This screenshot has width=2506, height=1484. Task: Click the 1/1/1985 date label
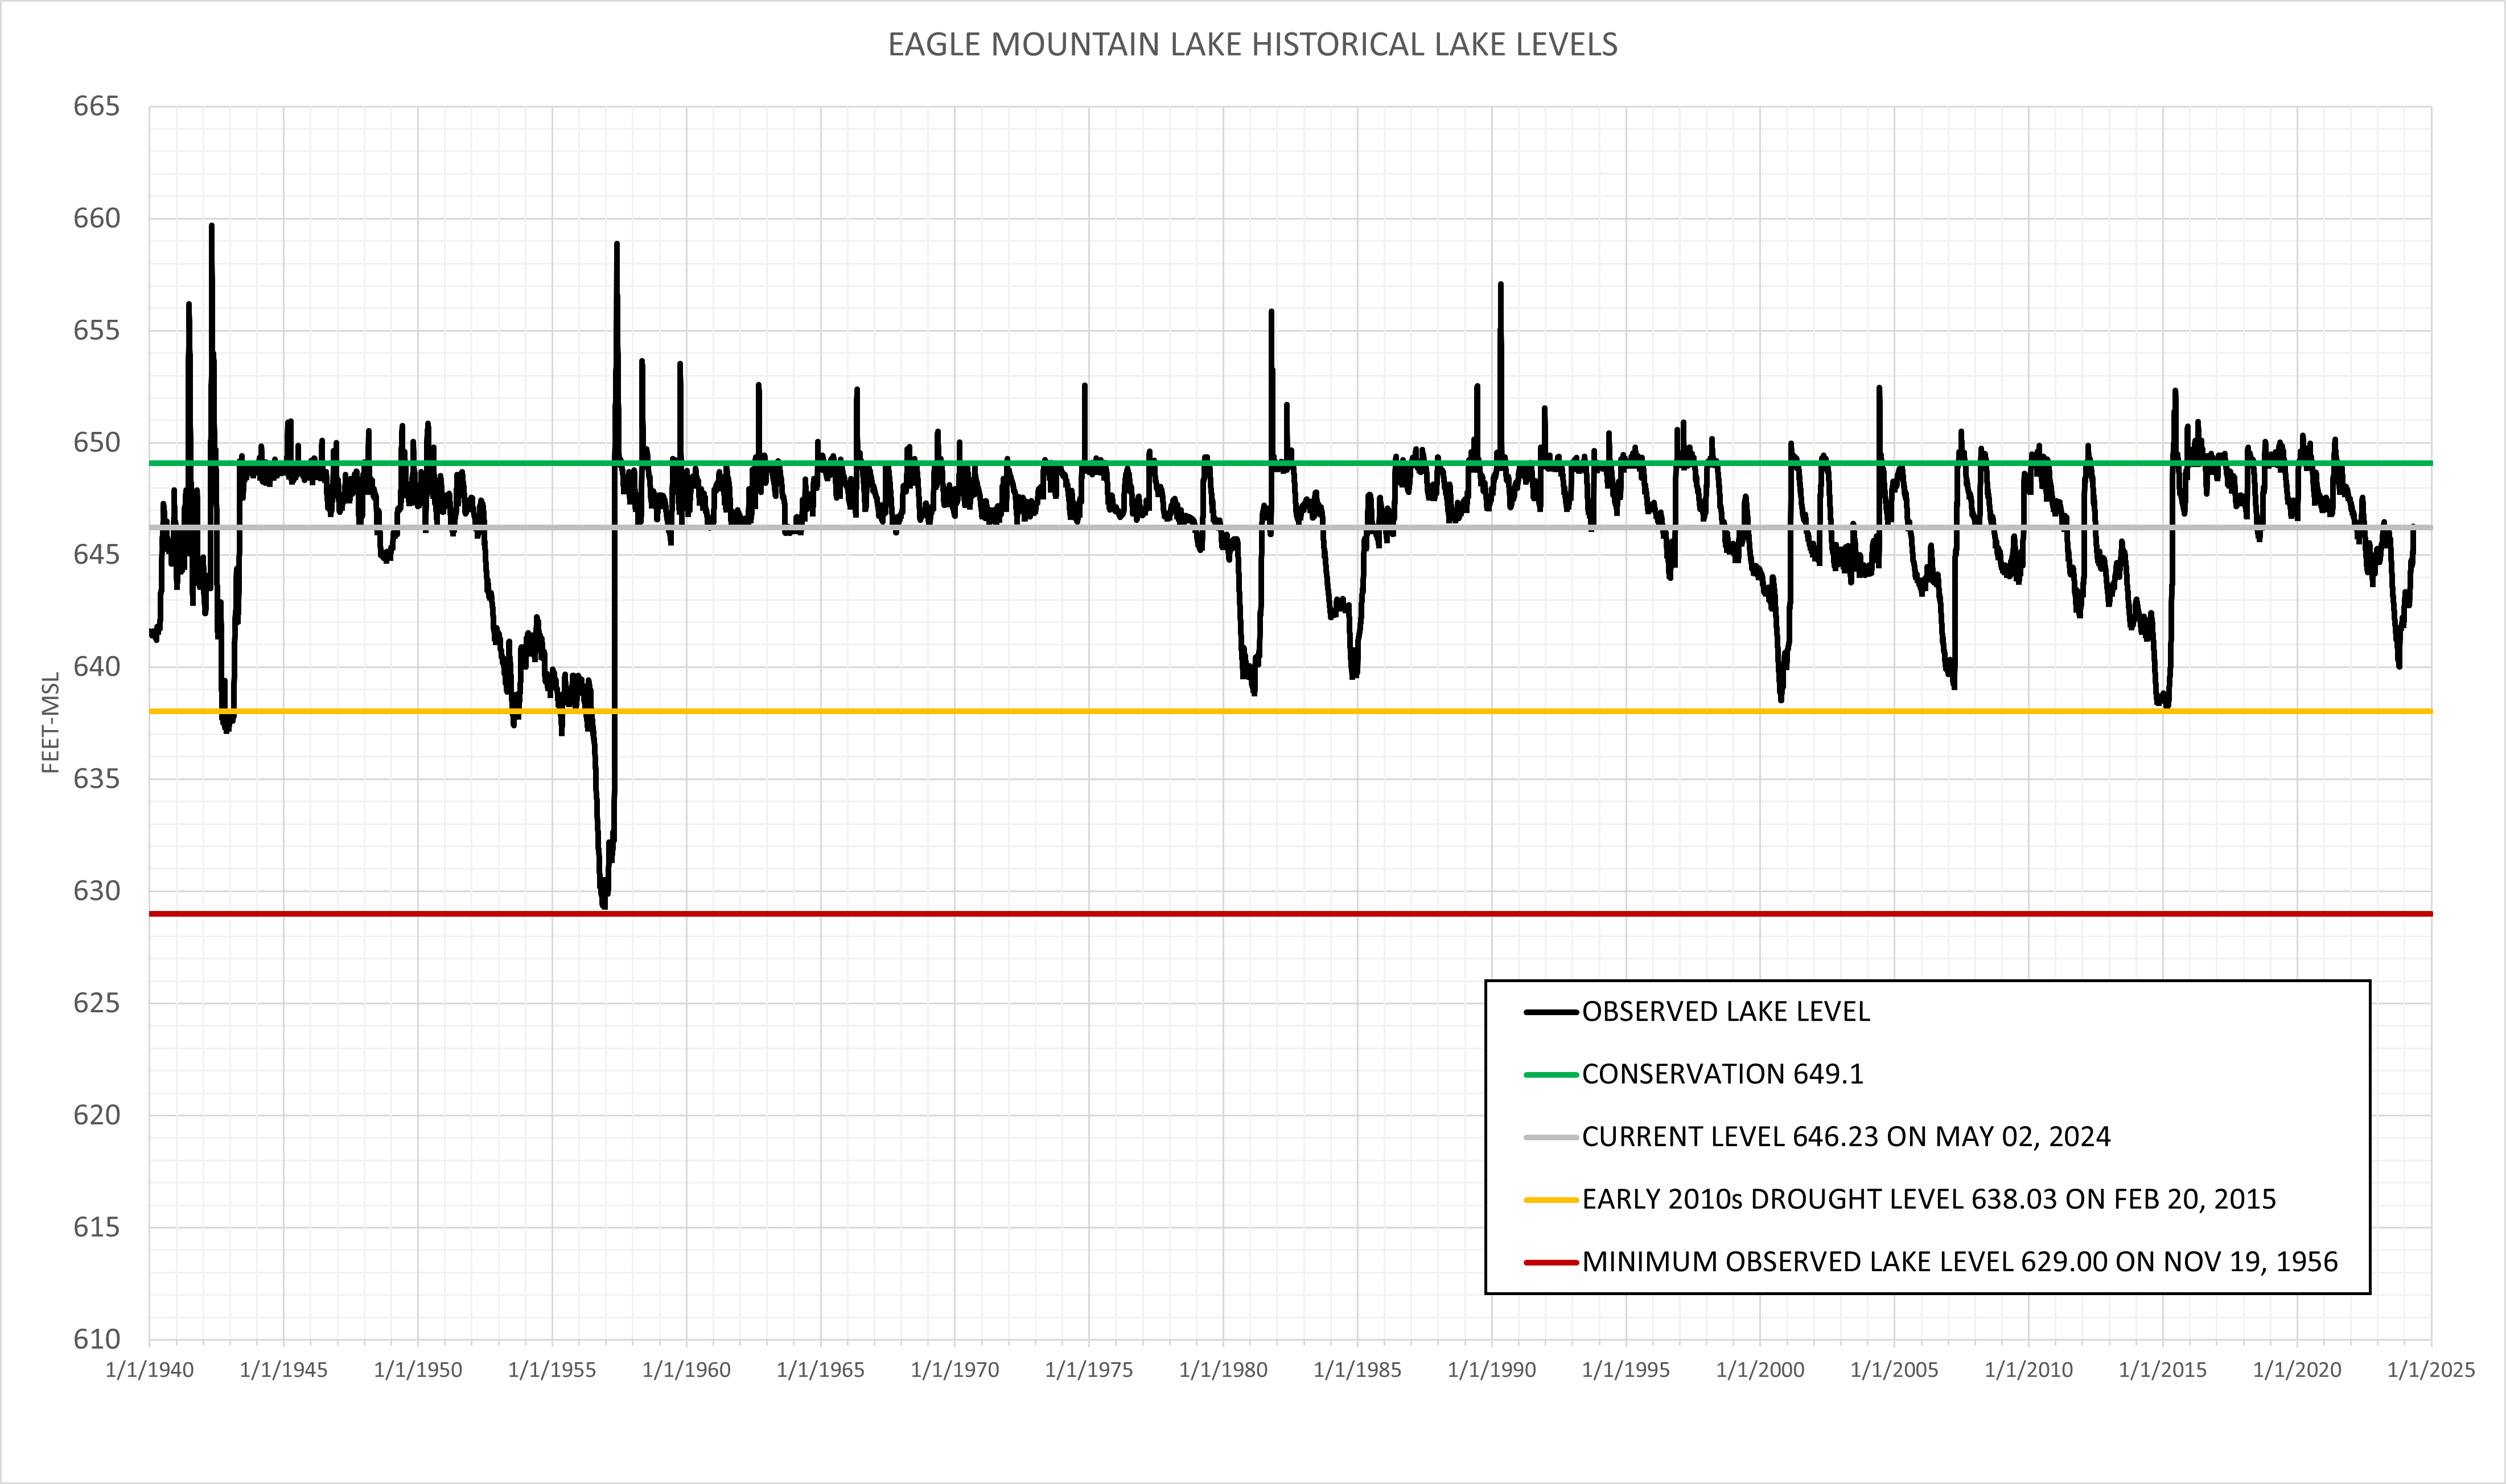click(x=1357, y=1370)
